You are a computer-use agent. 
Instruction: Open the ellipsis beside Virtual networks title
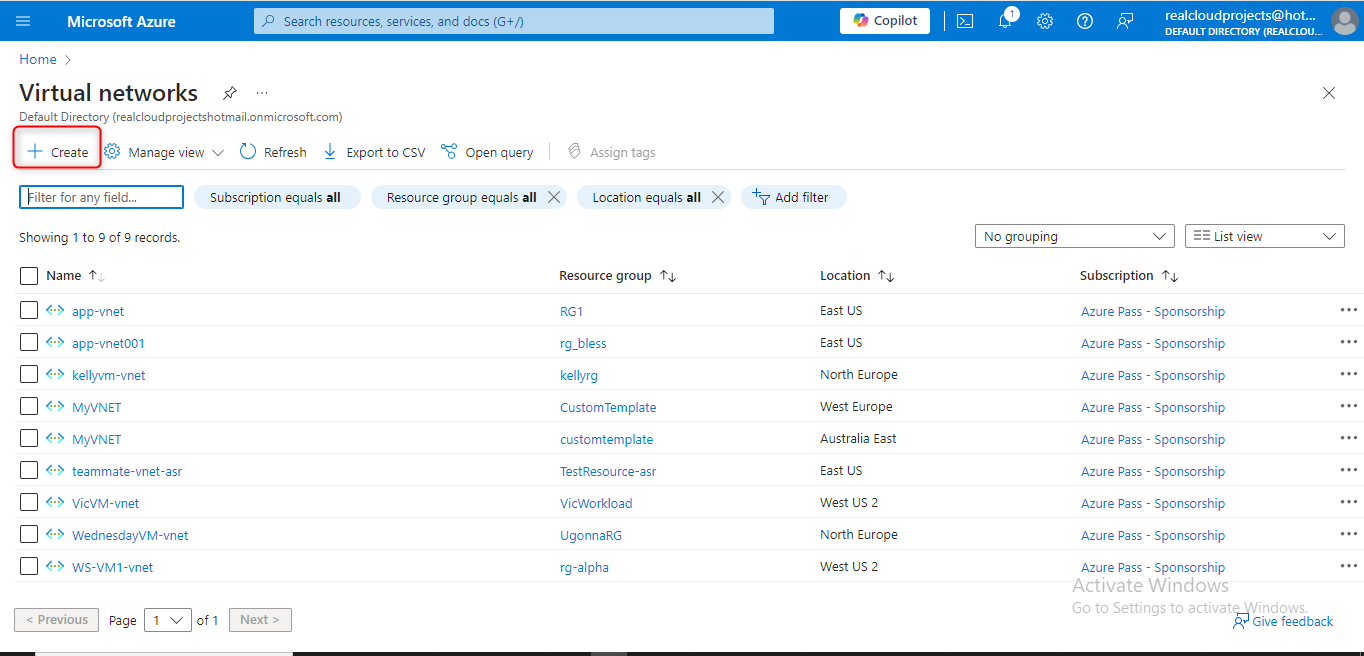[x=262, y=93]
